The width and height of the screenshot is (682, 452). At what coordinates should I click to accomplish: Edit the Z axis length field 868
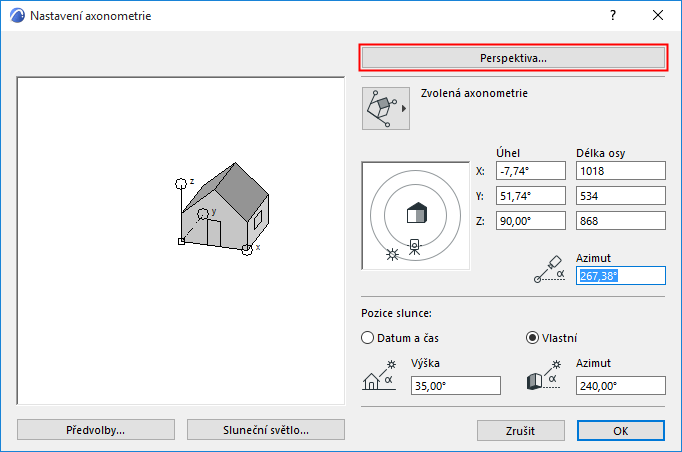(621, 221)
